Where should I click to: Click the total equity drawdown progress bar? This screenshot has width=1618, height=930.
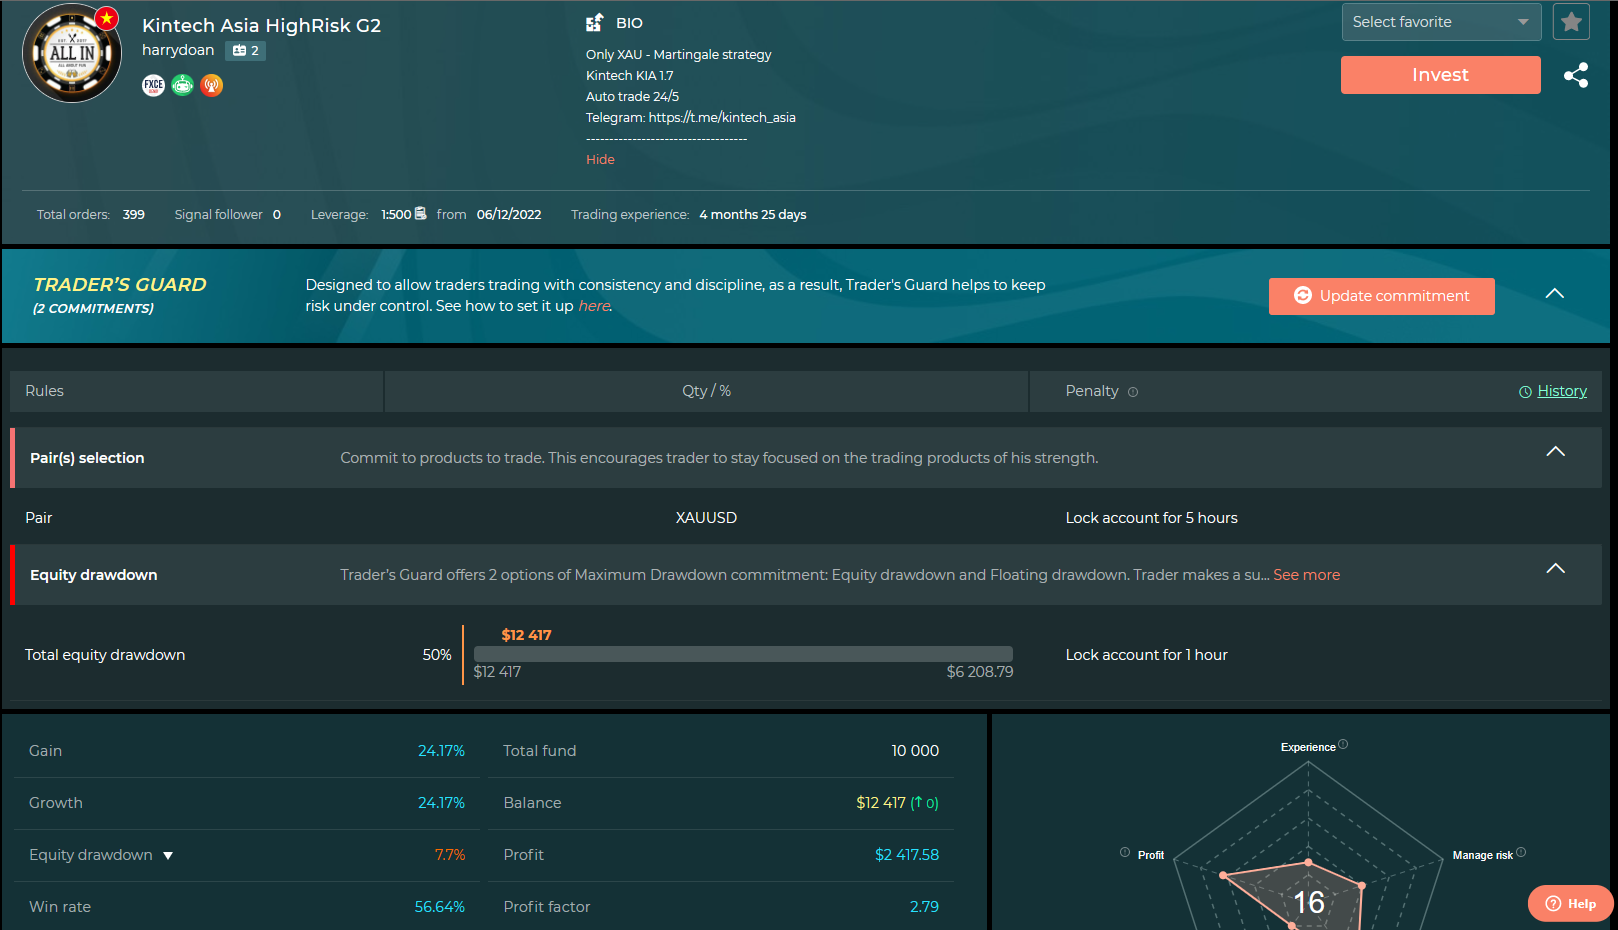(x=743, y=654)
